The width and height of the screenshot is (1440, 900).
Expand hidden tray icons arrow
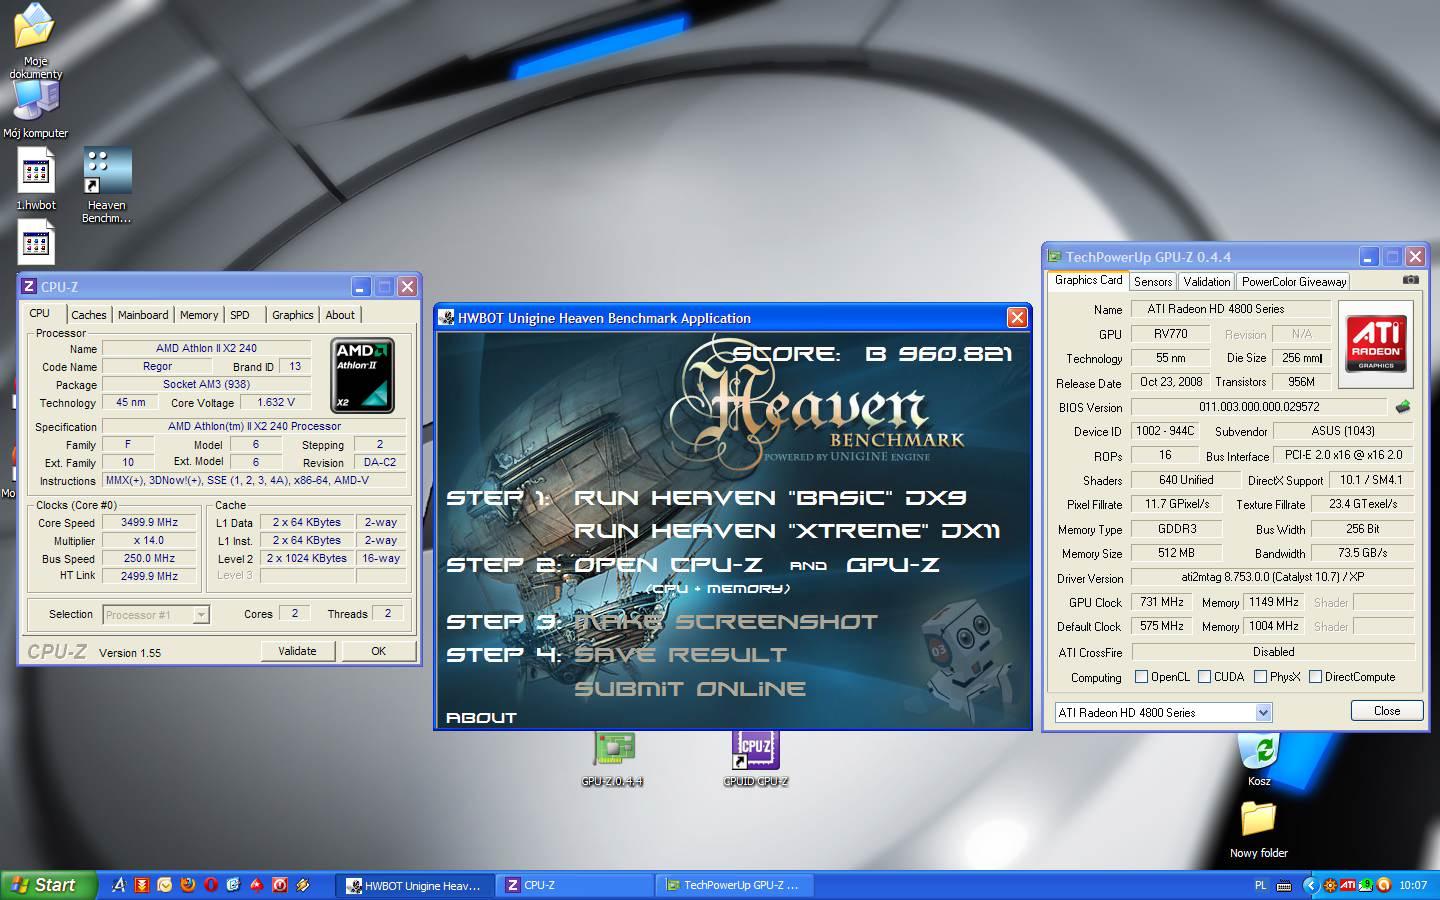[x=1310, y=885]
